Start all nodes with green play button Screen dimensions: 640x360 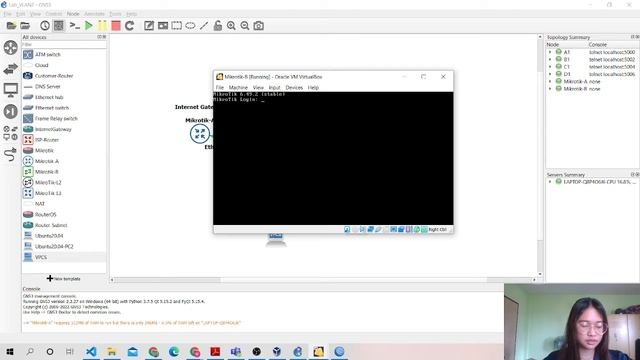point(89,26)
